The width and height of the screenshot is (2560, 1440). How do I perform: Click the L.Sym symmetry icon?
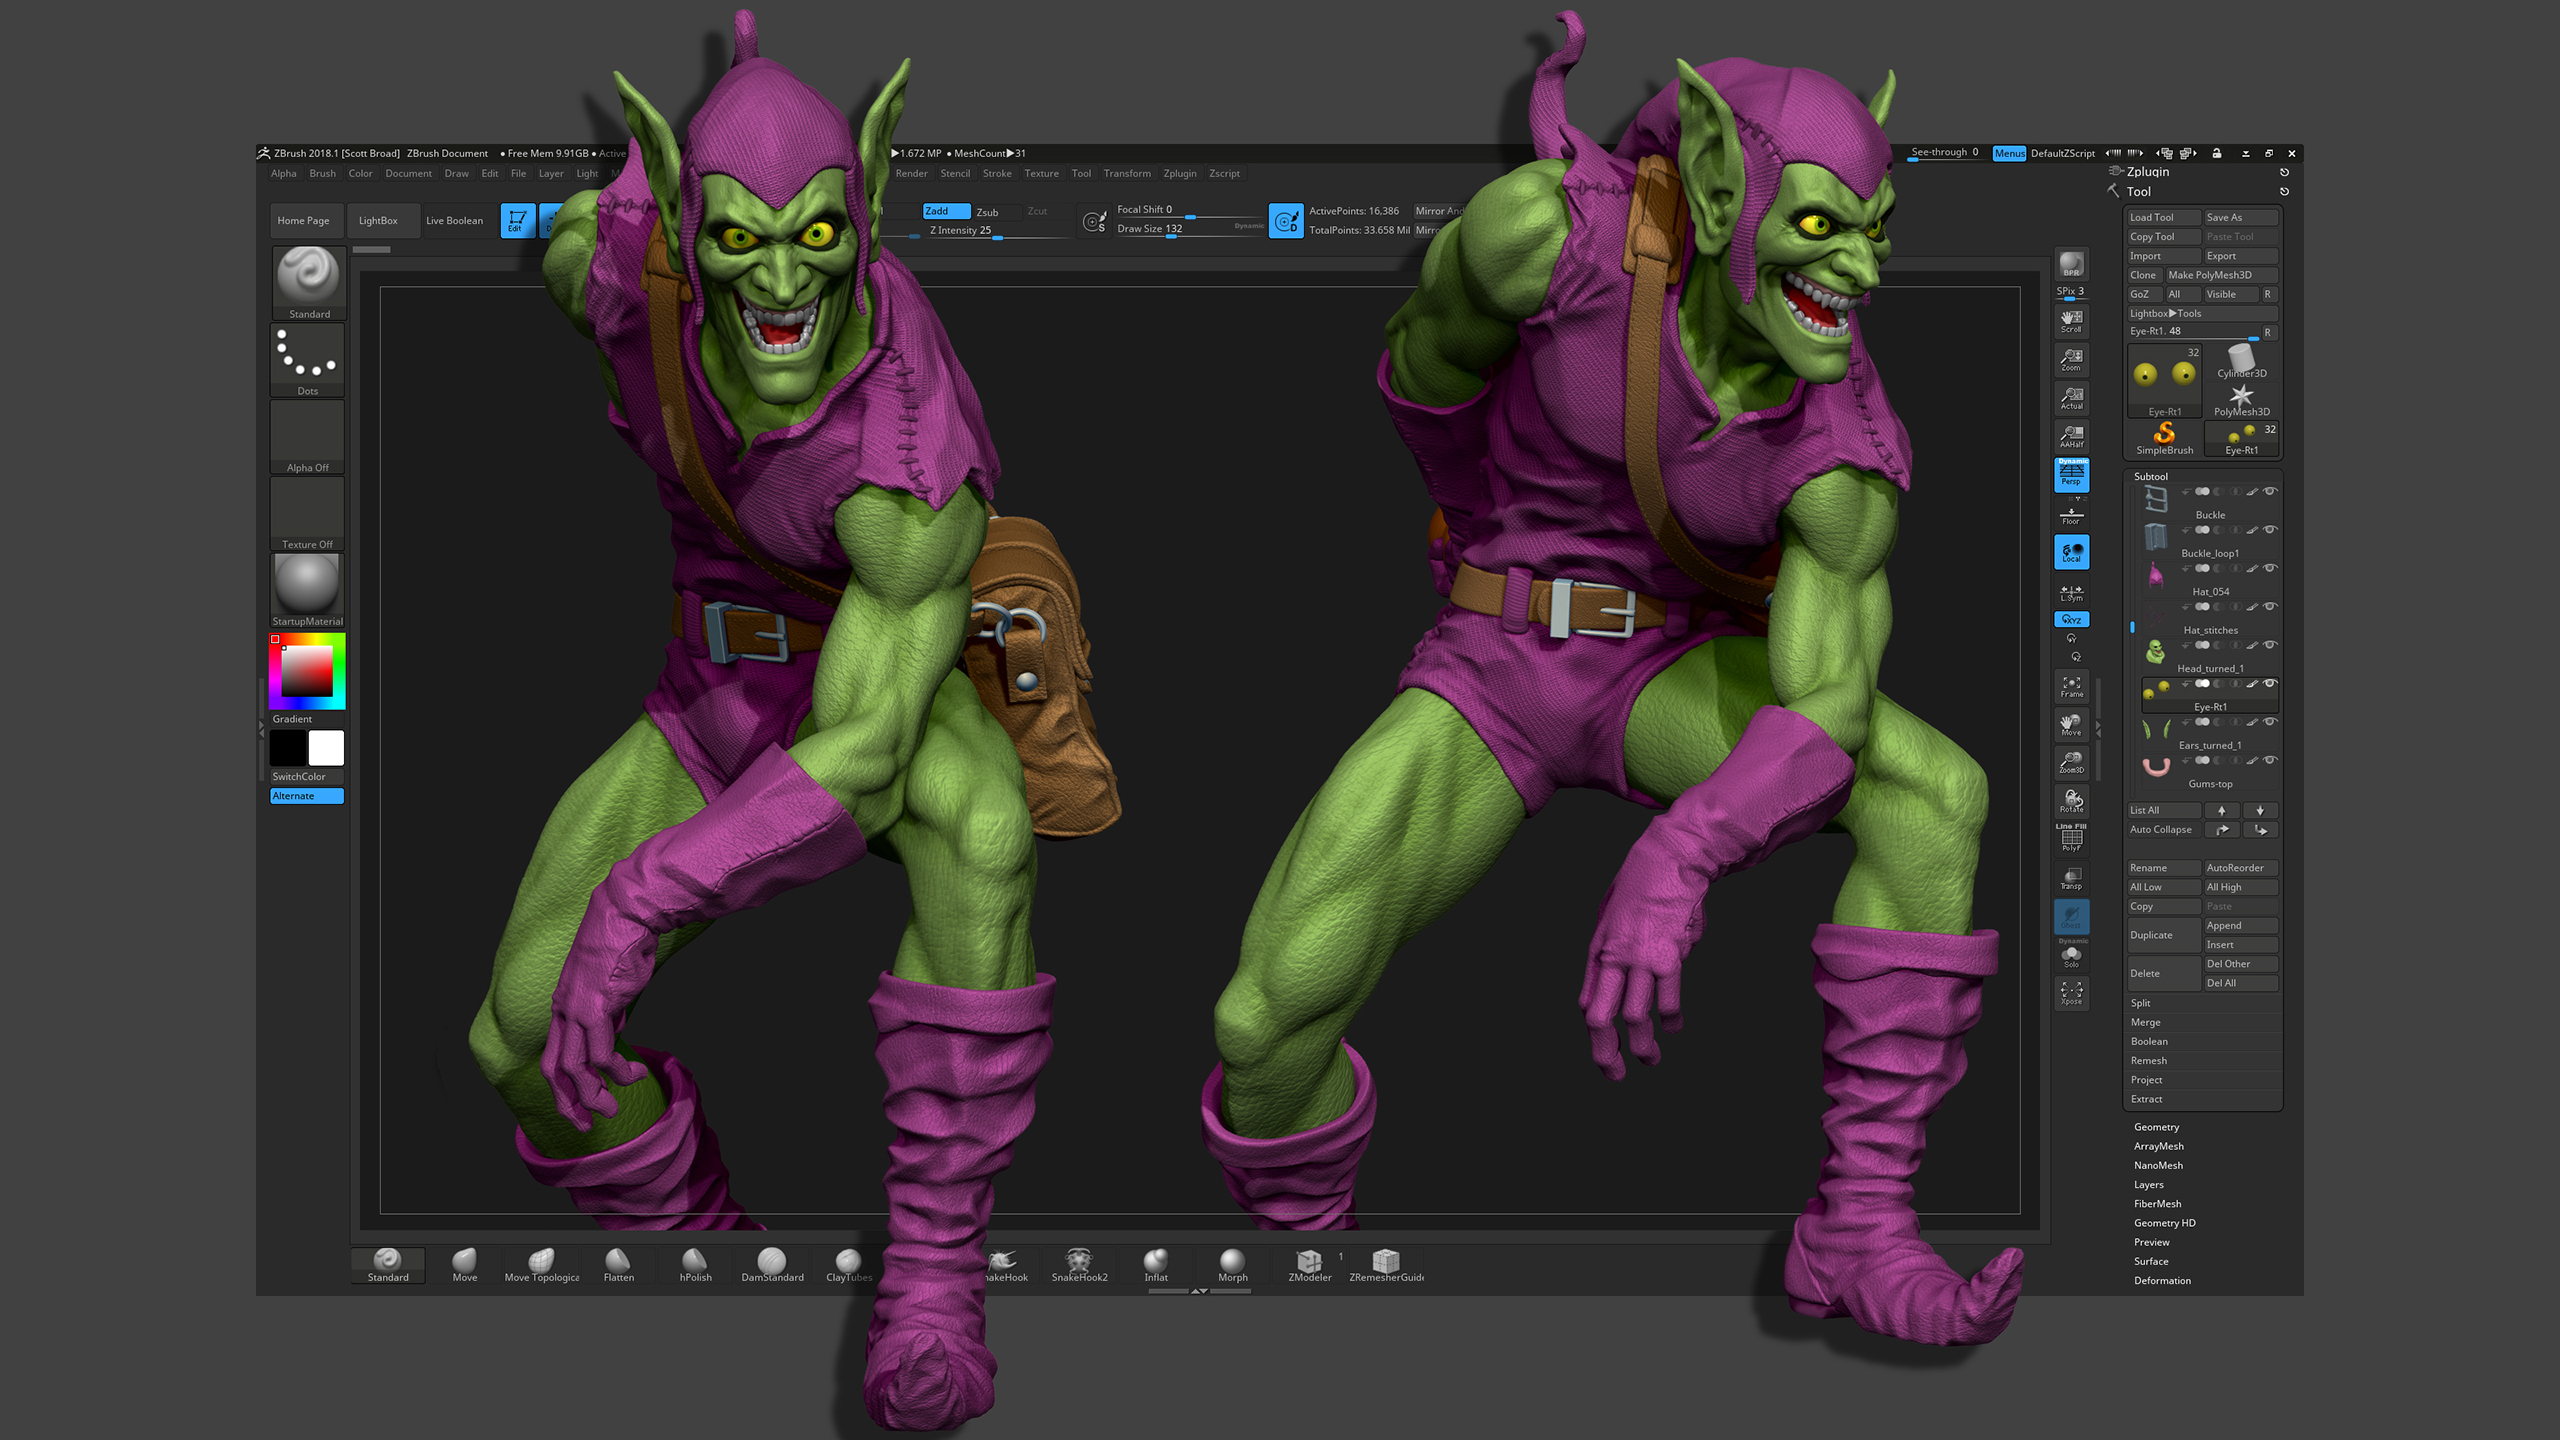coord(2071,593)
